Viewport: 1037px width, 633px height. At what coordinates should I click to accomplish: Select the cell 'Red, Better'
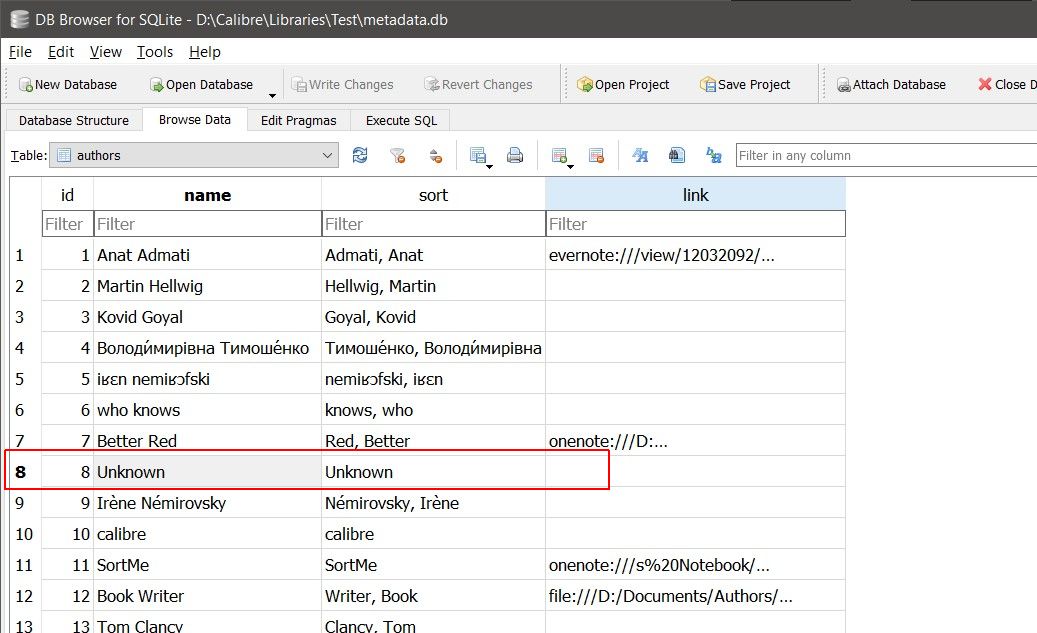coord(433,441)
